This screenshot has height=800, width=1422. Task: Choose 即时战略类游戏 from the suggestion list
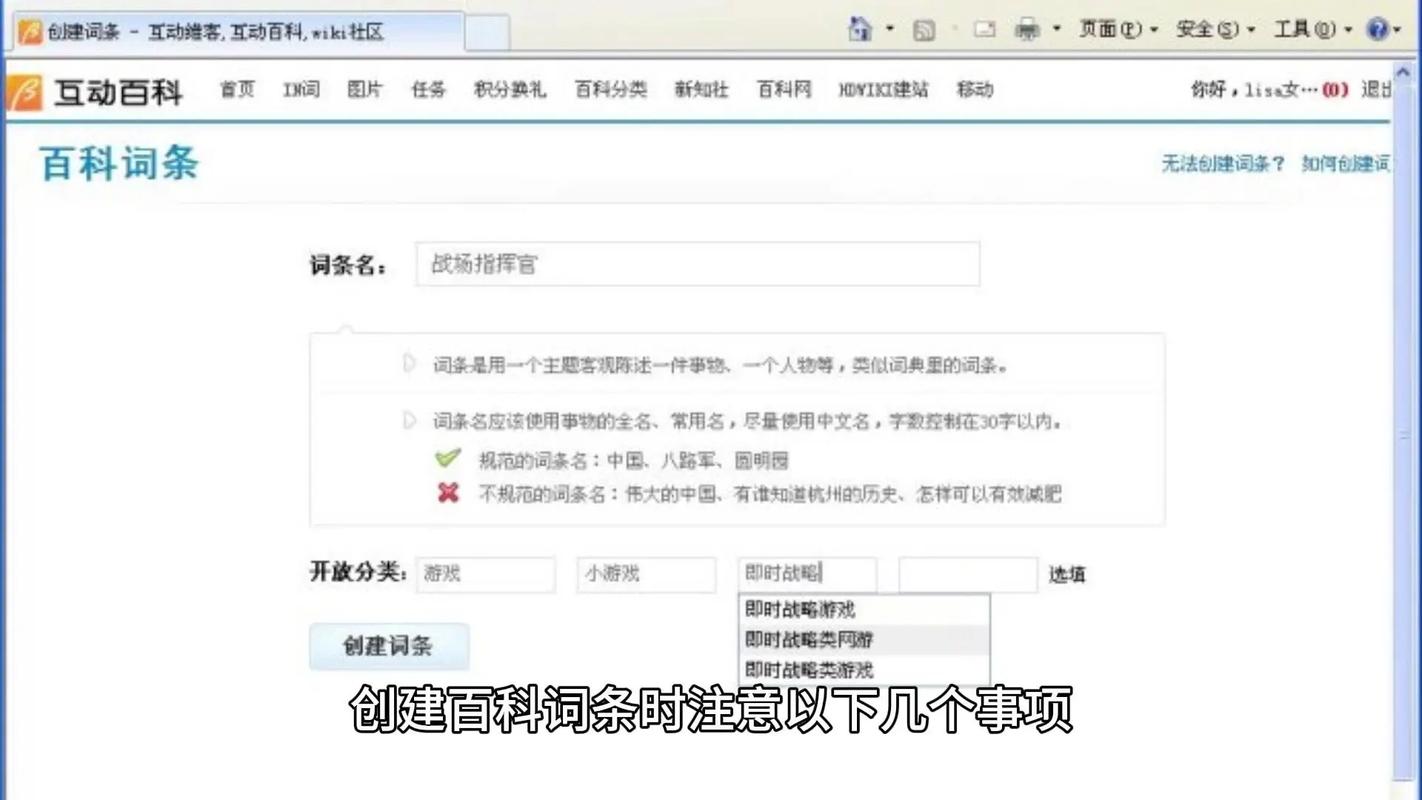(x=864, y=669)
